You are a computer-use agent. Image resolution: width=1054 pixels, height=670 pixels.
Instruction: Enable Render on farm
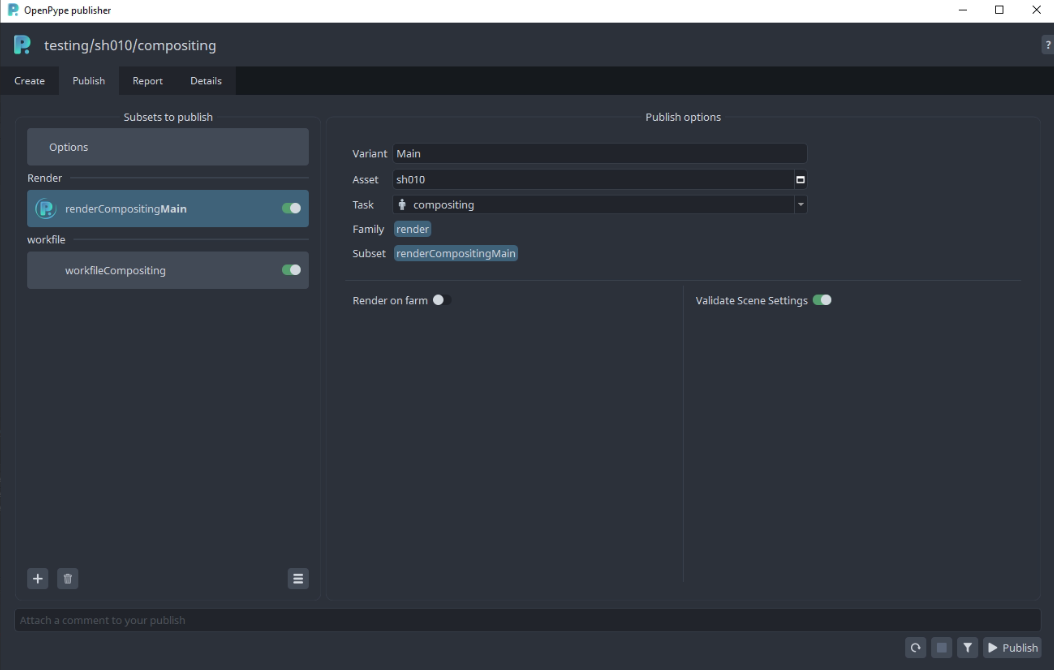coord(441,299)
